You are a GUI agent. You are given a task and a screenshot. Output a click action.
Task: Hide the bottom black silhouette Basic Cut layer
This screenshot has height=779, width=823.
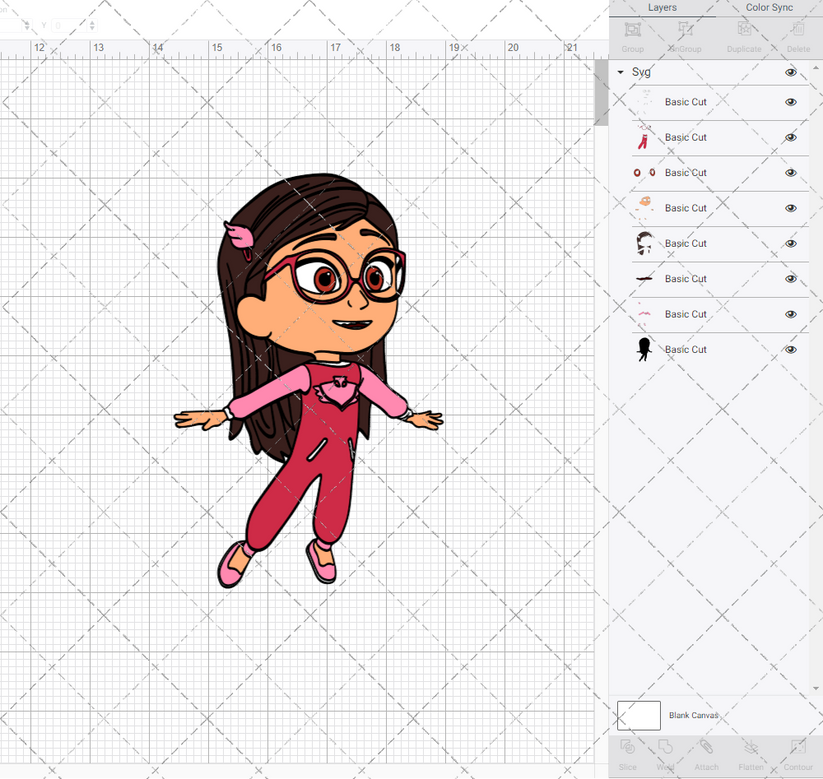[x=790, y=349]
